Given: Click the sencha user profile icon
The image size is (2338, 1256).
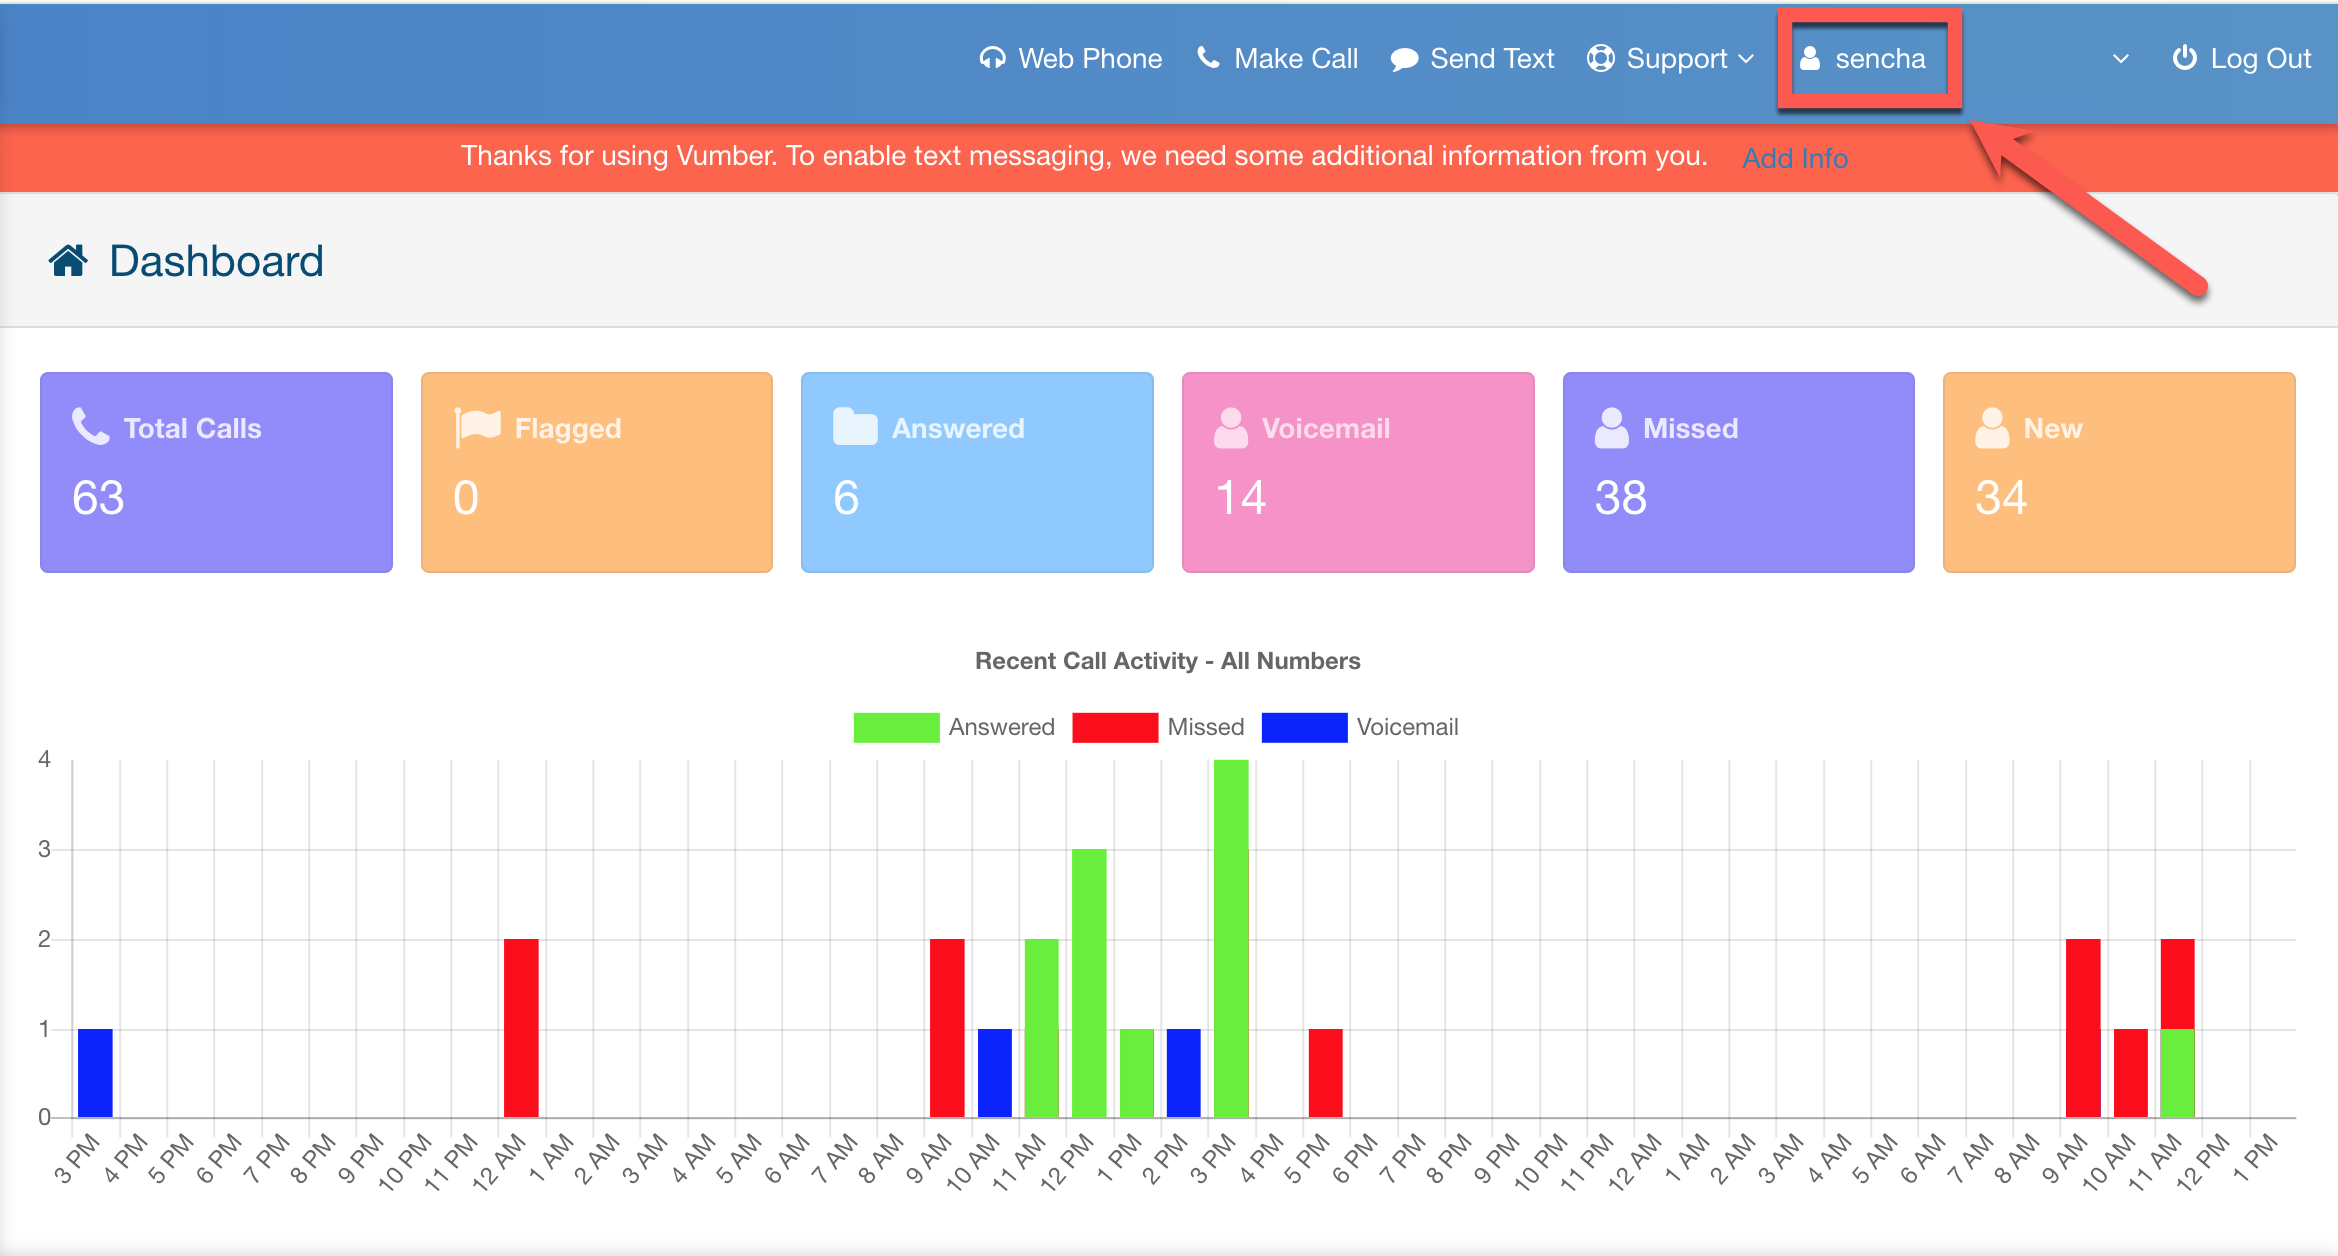Looking at the screenshot, I should tap(1809, 58).
